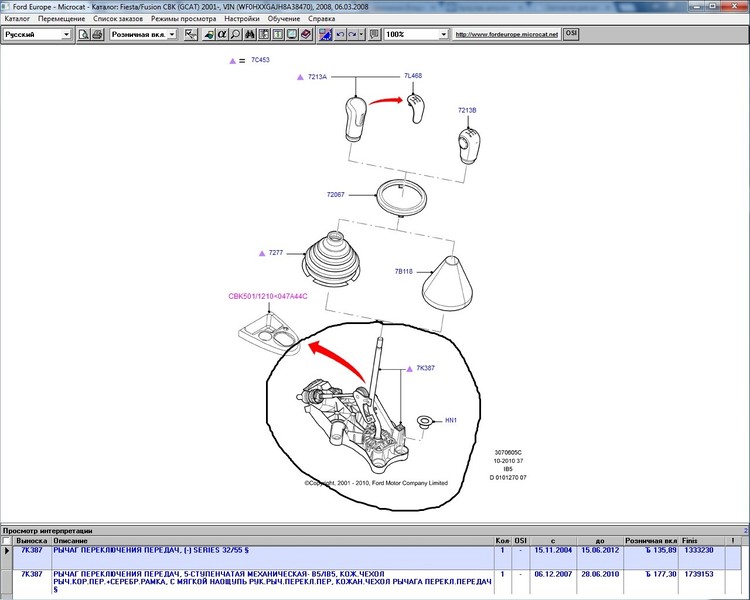Image resolution: width=750 pixels, height=600 pixels.
Task: Click the 7277 callout in the diagram
Action: point(276,253)
